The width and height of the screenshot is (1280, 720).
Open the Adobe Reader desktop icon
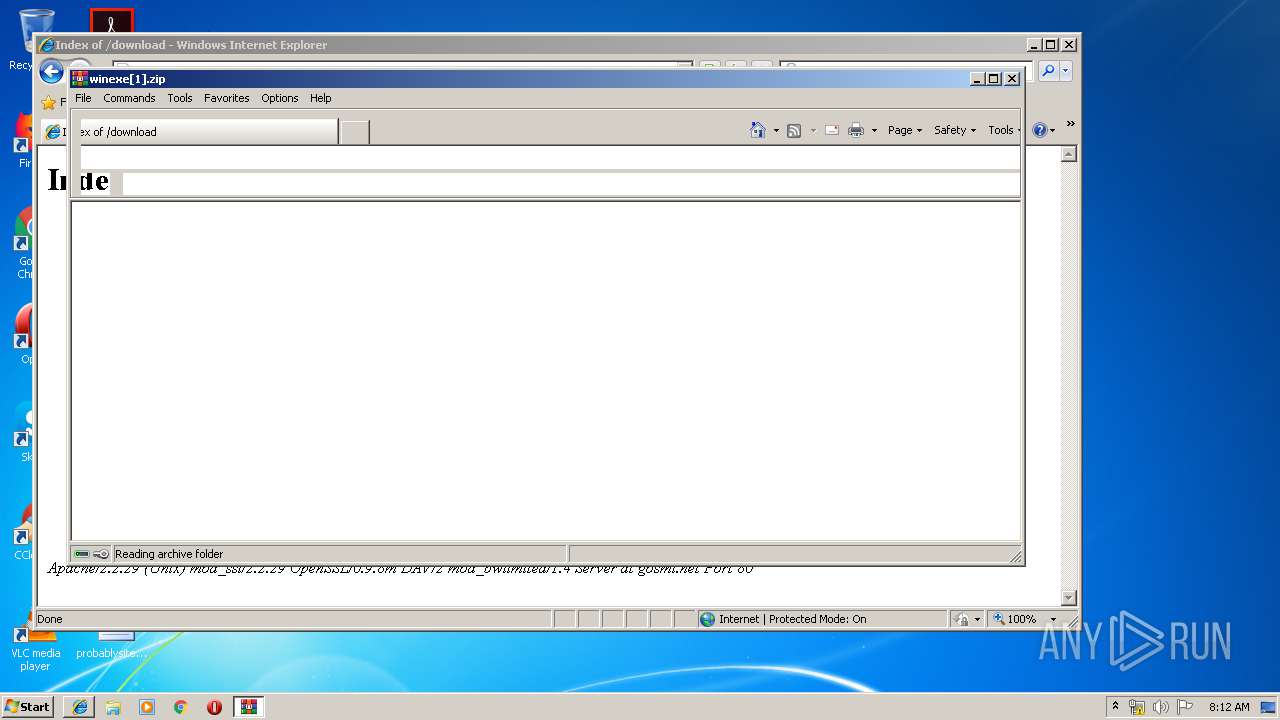[112, 21]
